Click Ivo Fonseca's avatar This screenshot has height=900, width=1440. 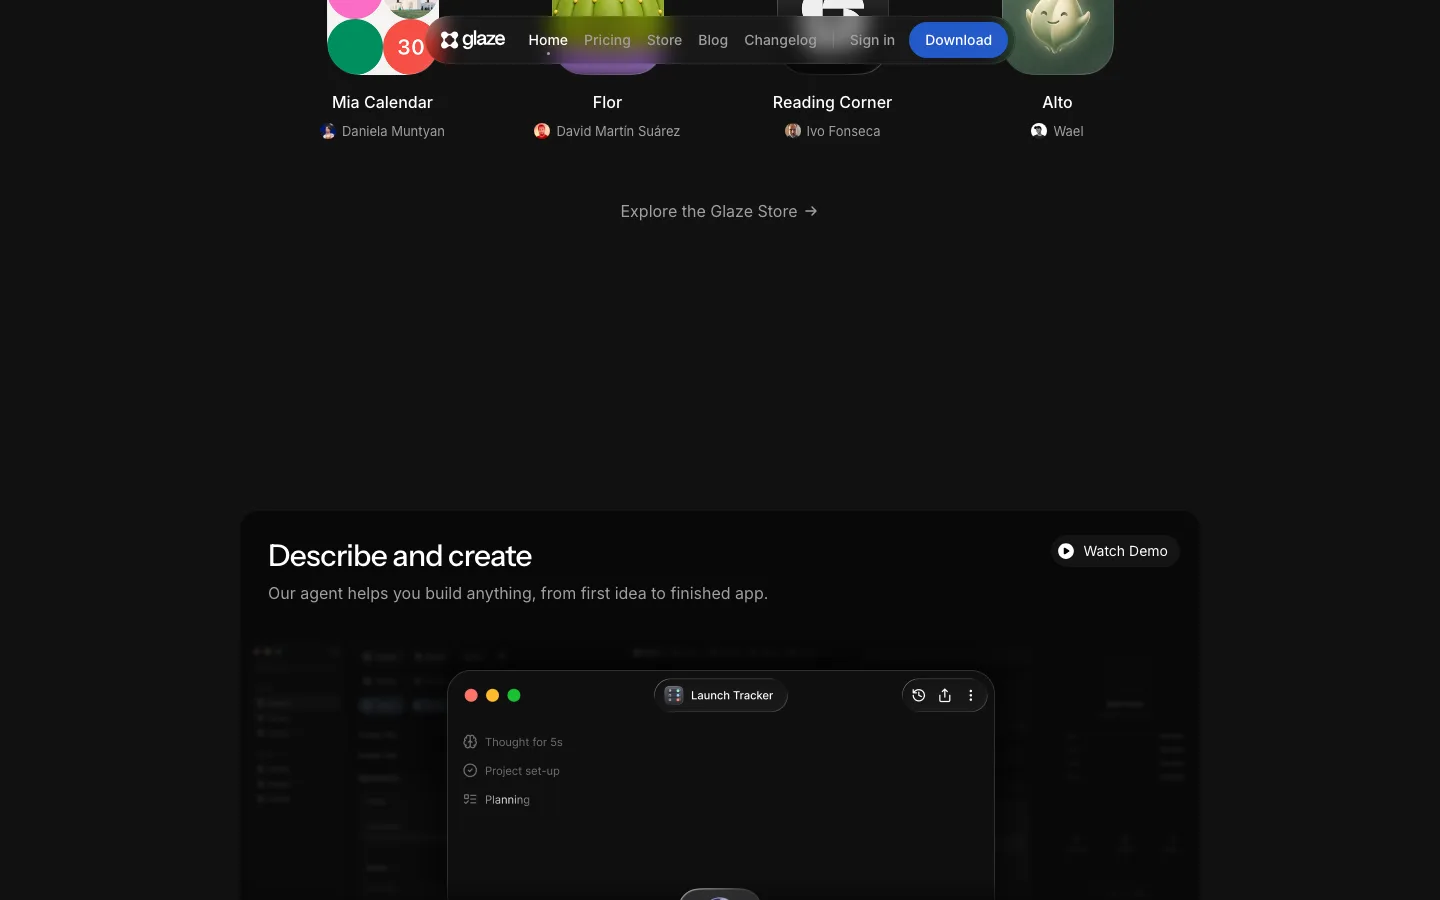[793, 131]
